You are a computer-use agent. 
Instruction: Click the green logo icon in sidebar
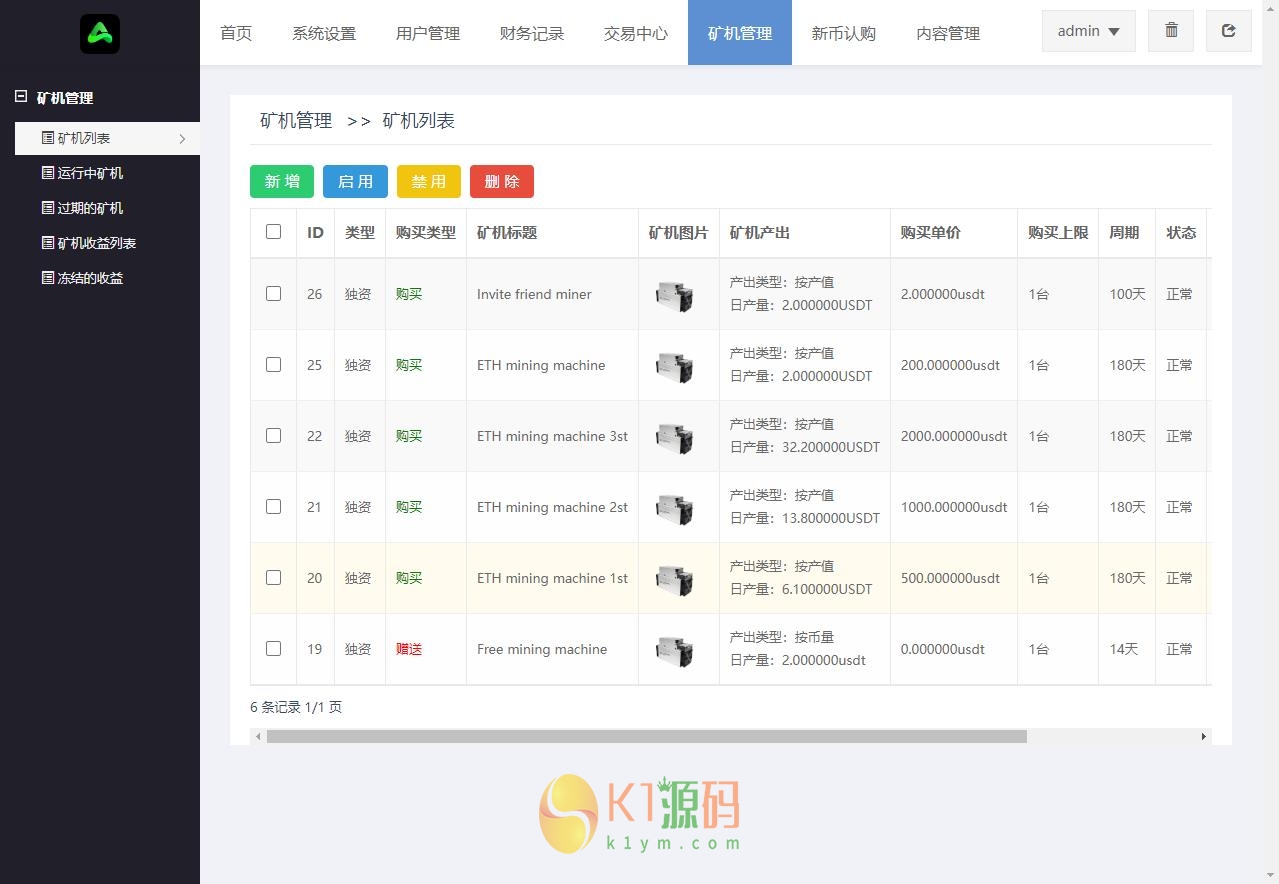pyautogui.click(x=100, y=34)
